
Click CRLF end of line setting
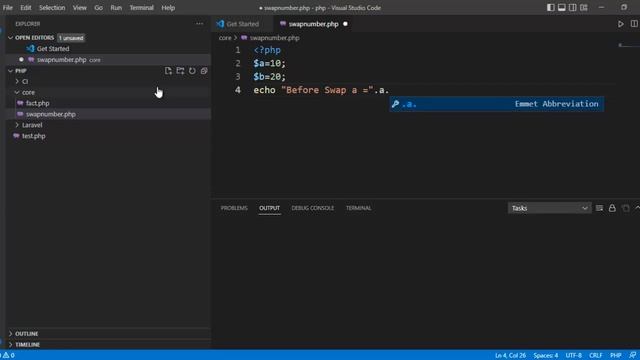[596, 356]
